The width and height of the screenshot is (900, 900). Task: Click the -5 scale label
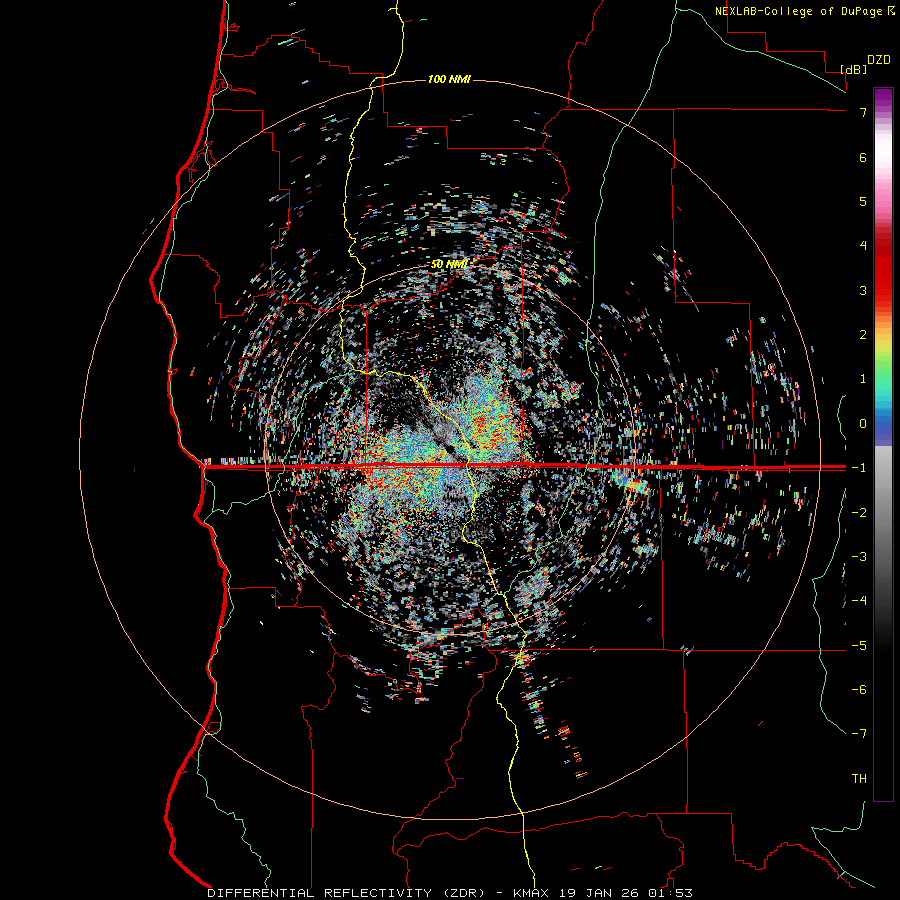tap(859, 646)
